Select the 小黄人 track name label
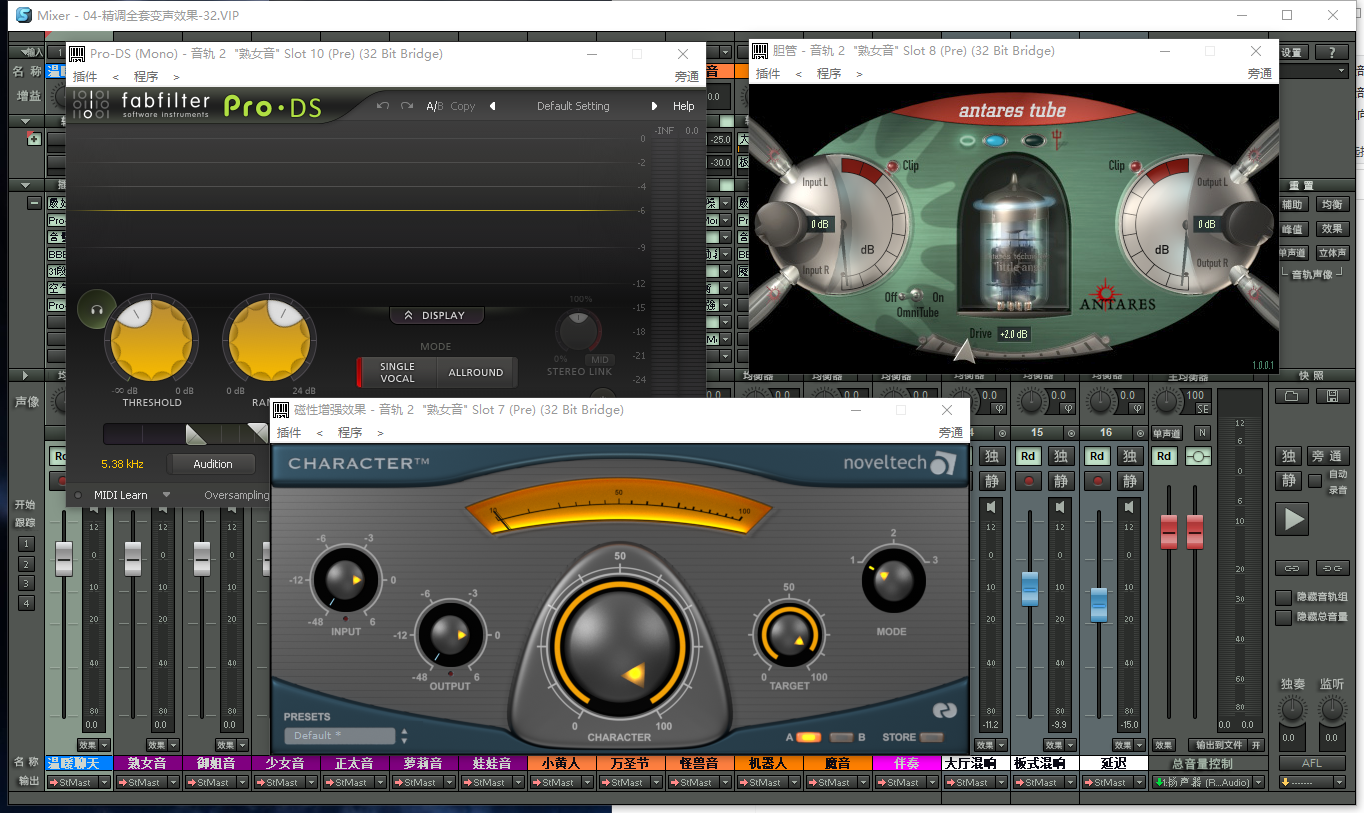The width and height of the screenshot is (1364, 813). (x=561, y=763)
